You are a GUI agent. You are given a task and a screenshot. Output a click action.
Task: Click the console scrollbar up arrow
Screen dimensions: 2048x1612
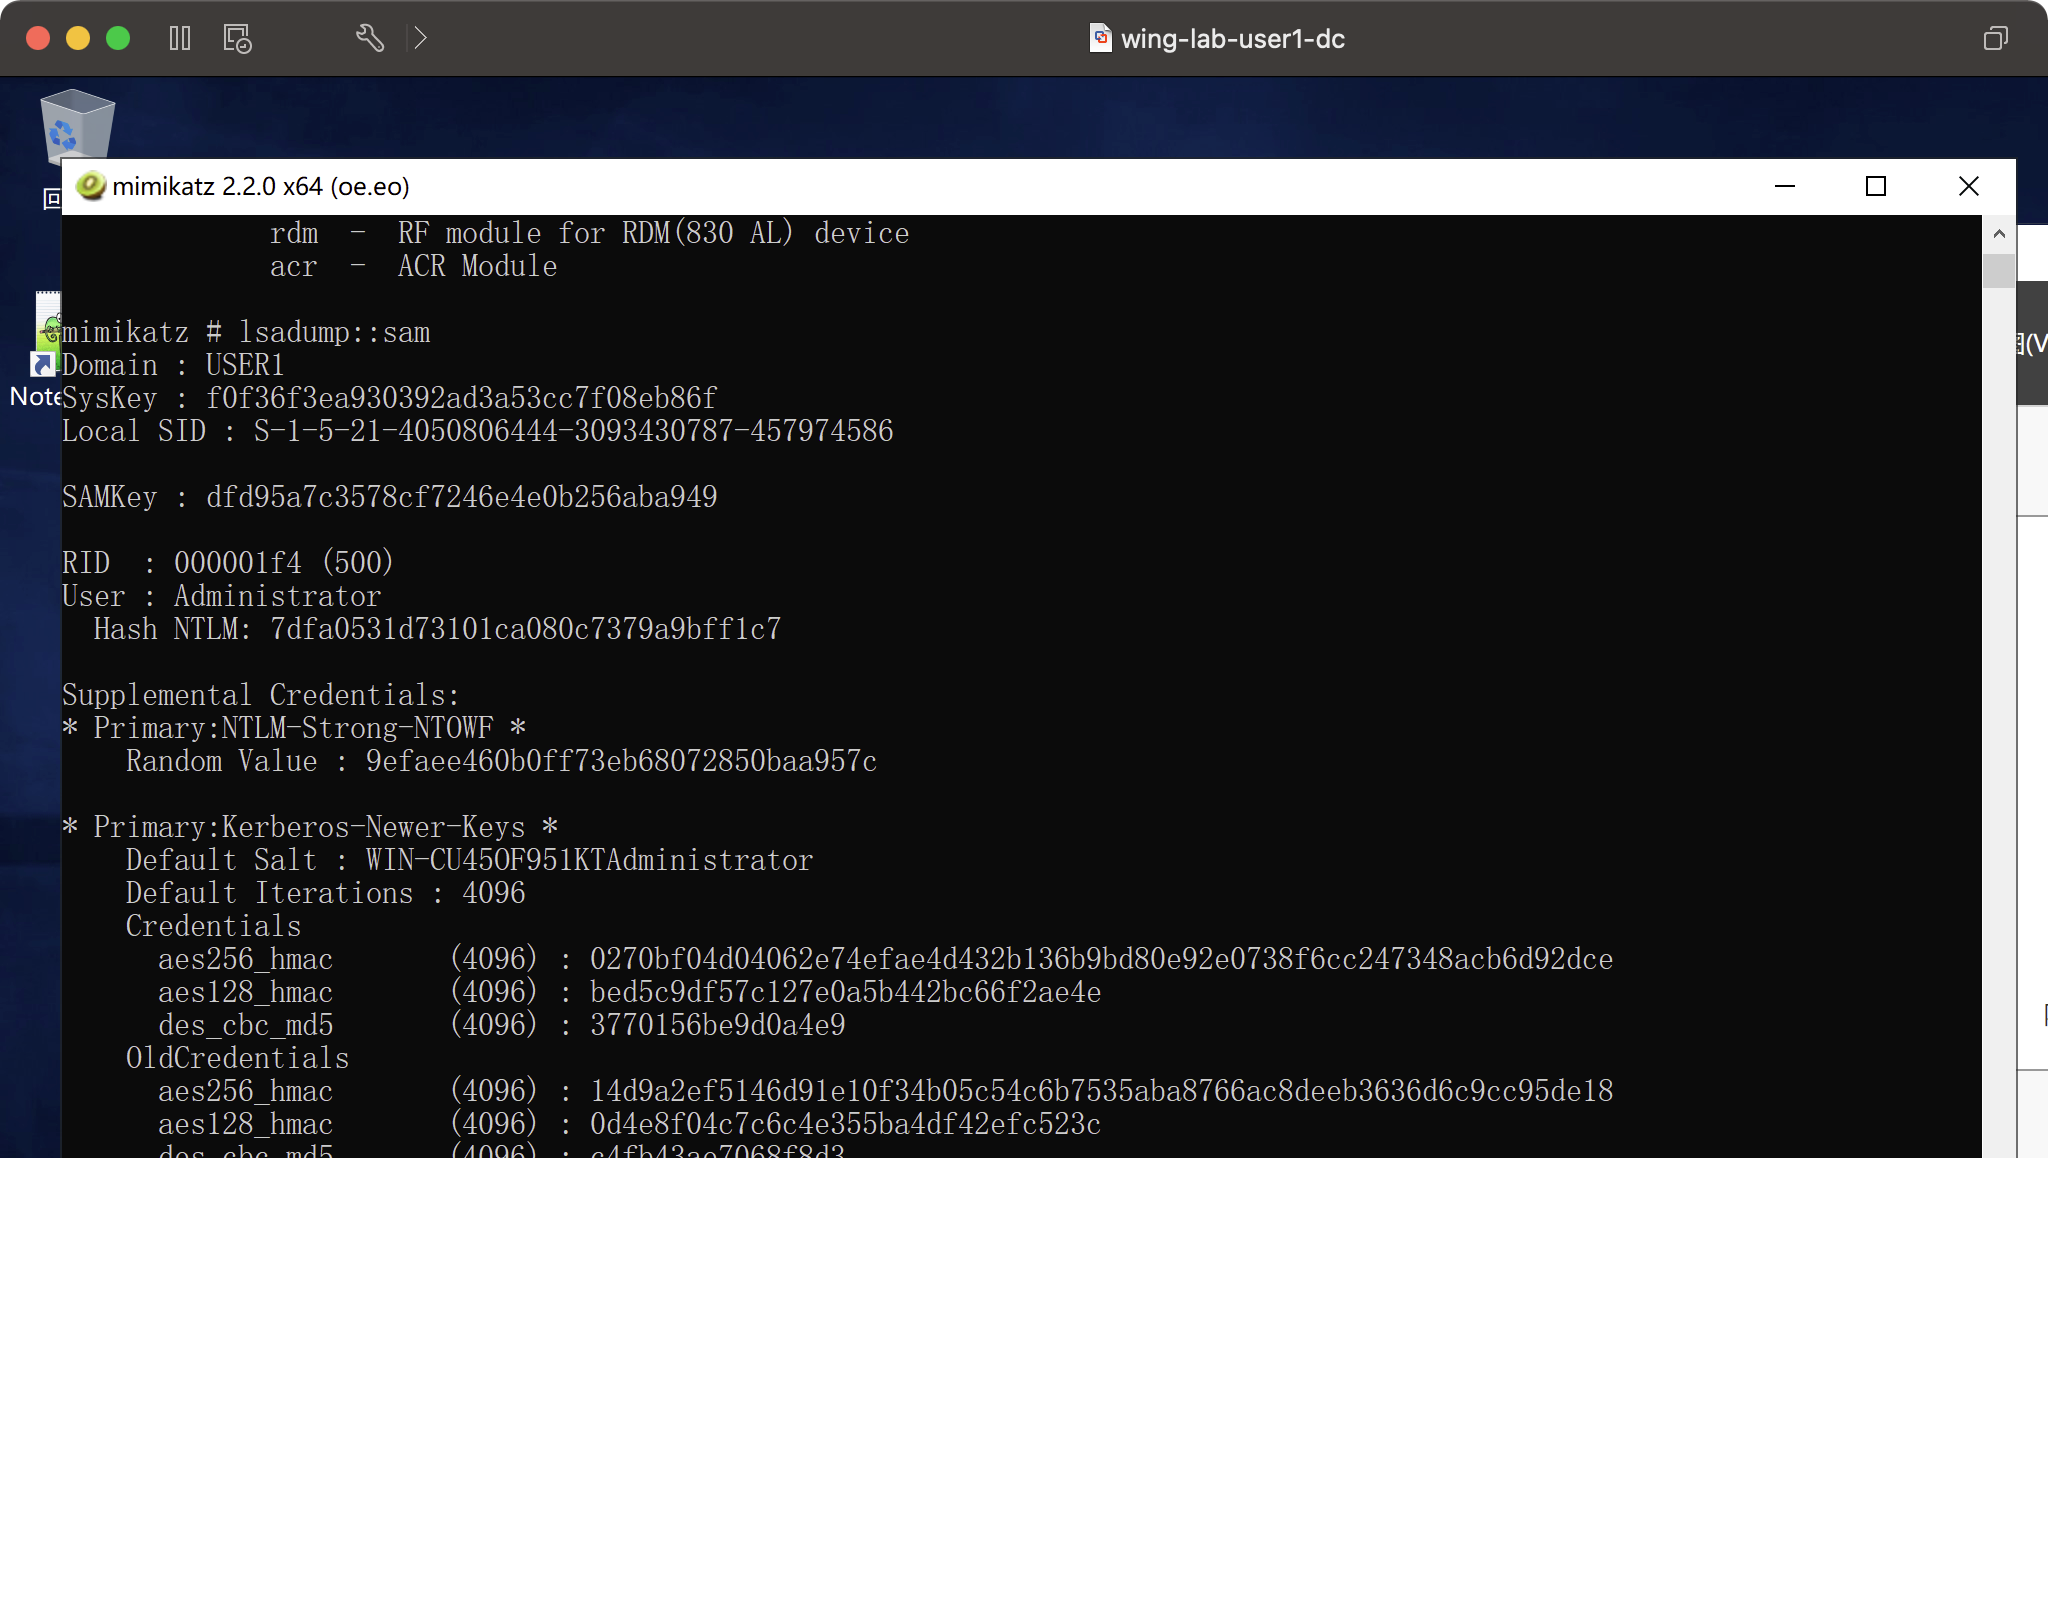[1999, 233]
